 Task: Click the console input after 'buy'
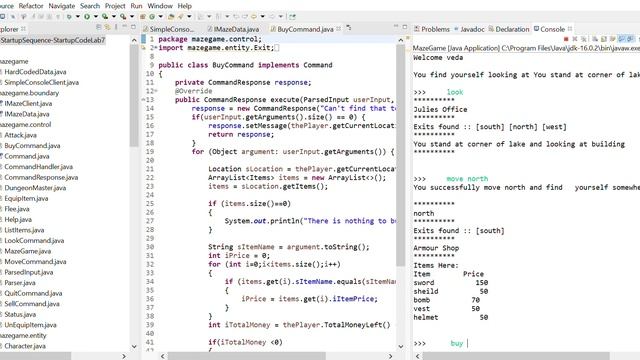[x=468, y=344]
